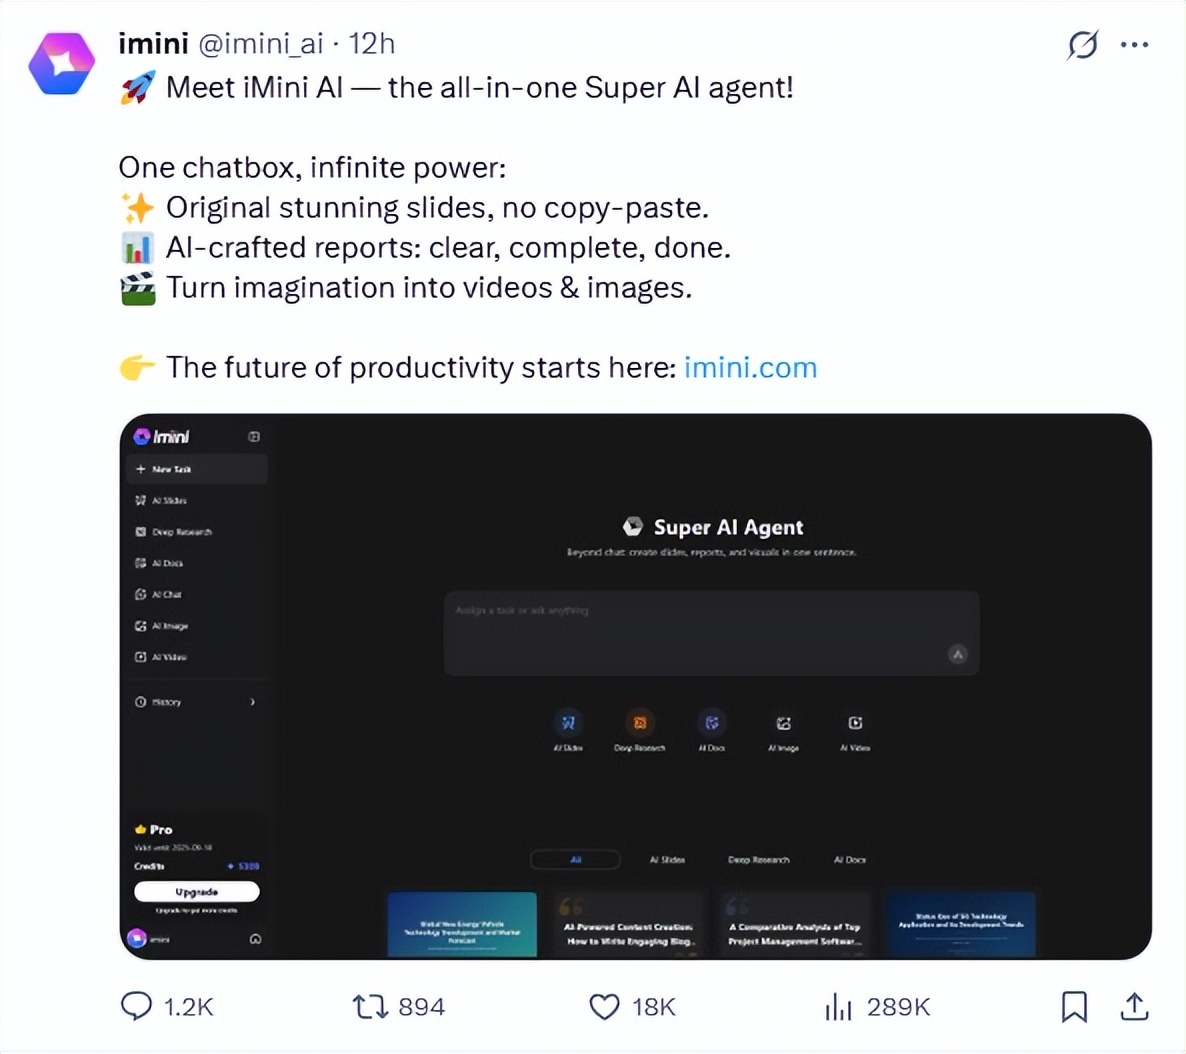This screenshot has width=1186, height=1054.
Task: Open the three-dot more options menu
Action: coord(1134,44)
